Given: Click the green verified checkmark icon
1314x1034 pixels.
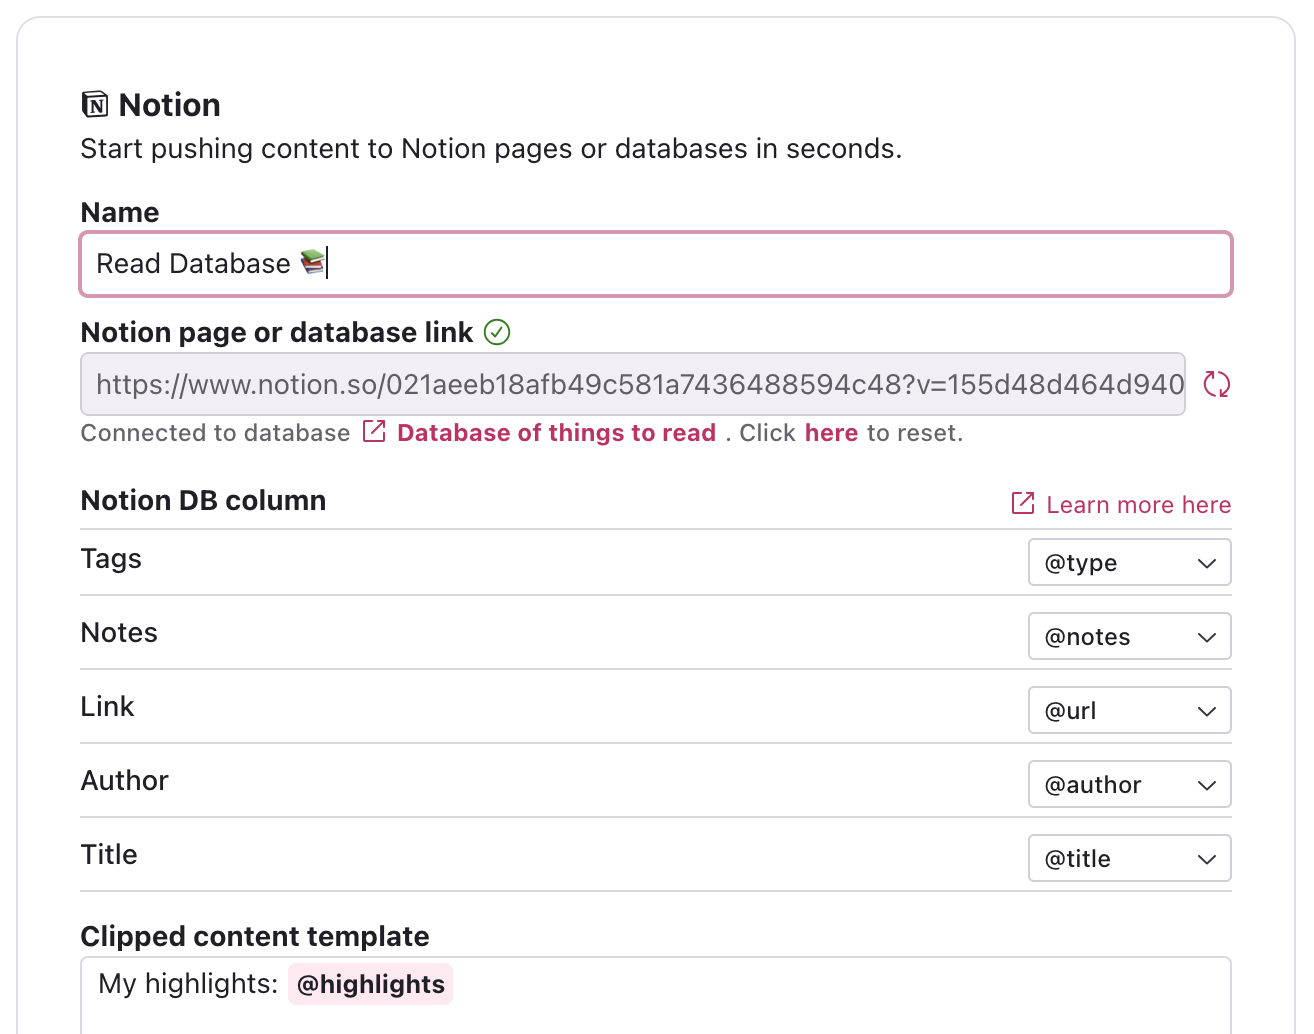Looking at the screenshot, I should point(497,332).
